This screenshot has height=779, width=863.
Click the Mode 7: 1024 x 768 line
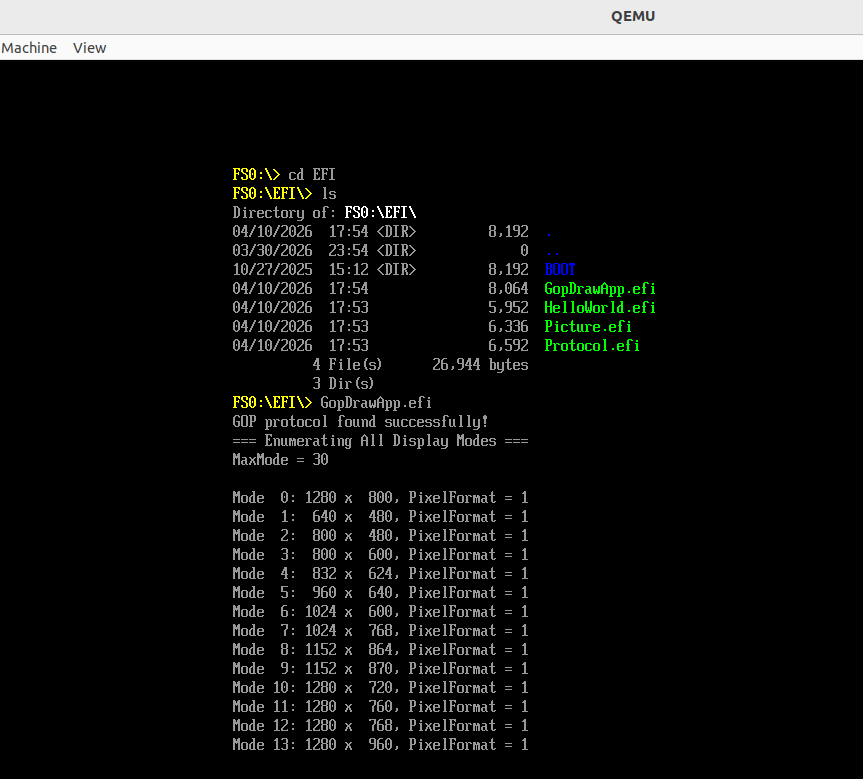click(x=380, y=630)
